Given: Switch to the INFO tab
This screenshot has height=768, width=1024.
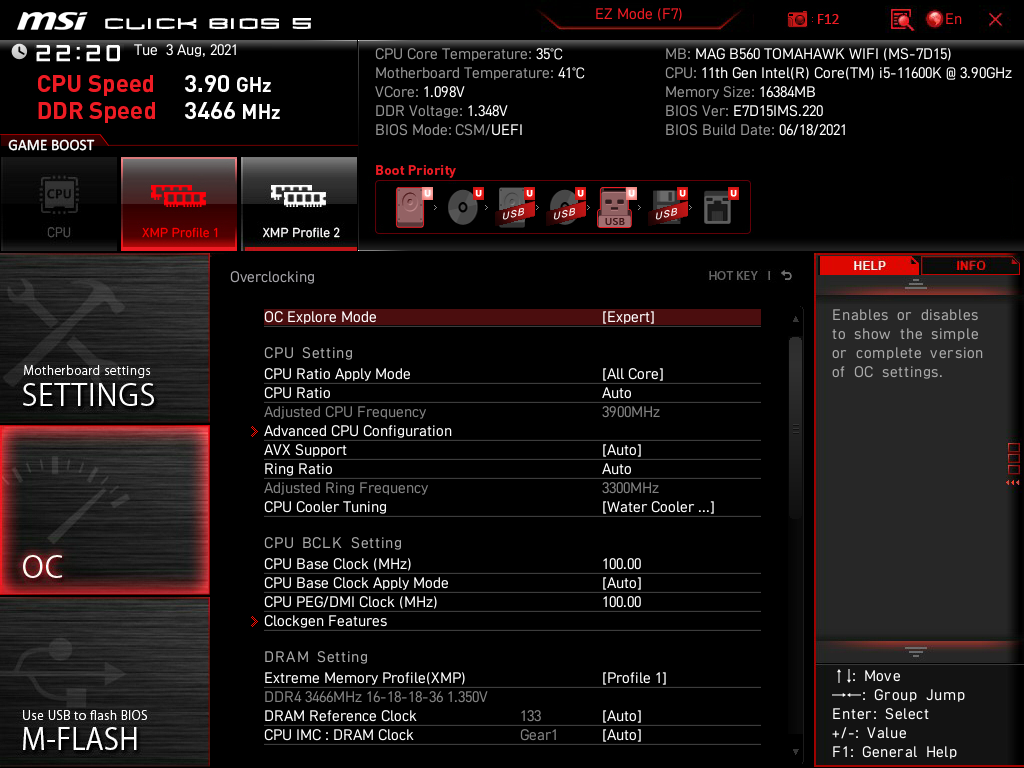Looking at the screenshot, I should [x=970, y=266].
